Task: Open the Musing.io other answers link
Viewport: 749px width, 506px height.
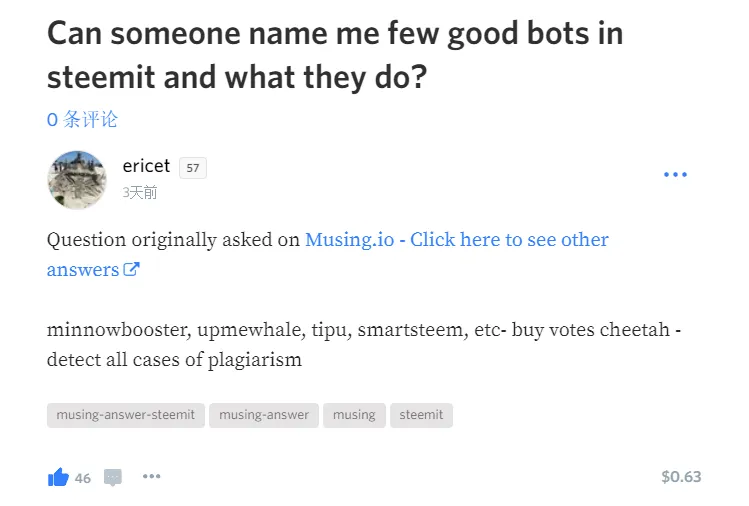Action: point(328,254)
